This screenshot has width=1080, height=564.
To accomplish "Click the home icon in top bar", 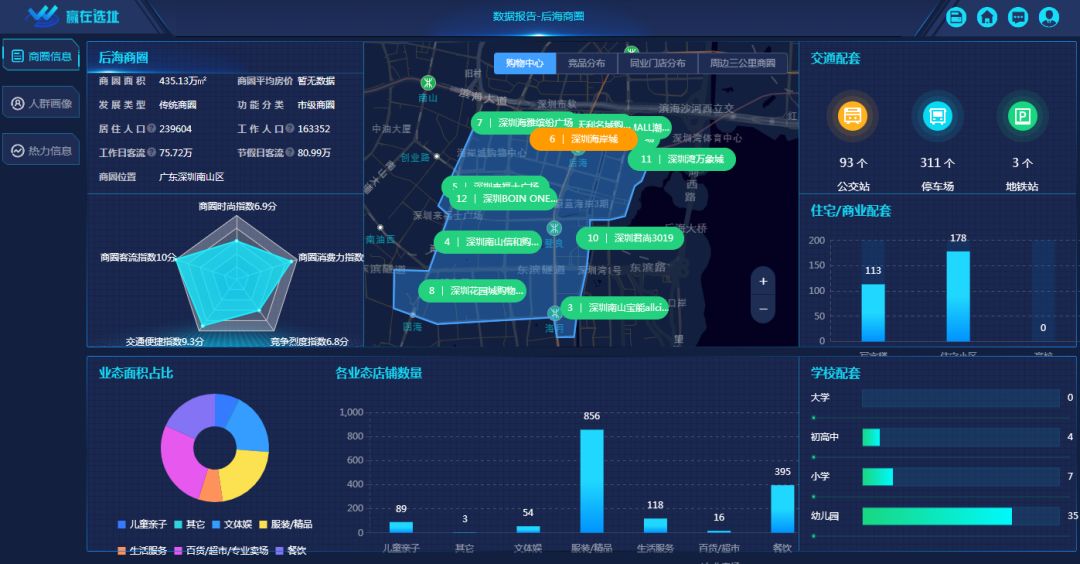I will [987, 17].
